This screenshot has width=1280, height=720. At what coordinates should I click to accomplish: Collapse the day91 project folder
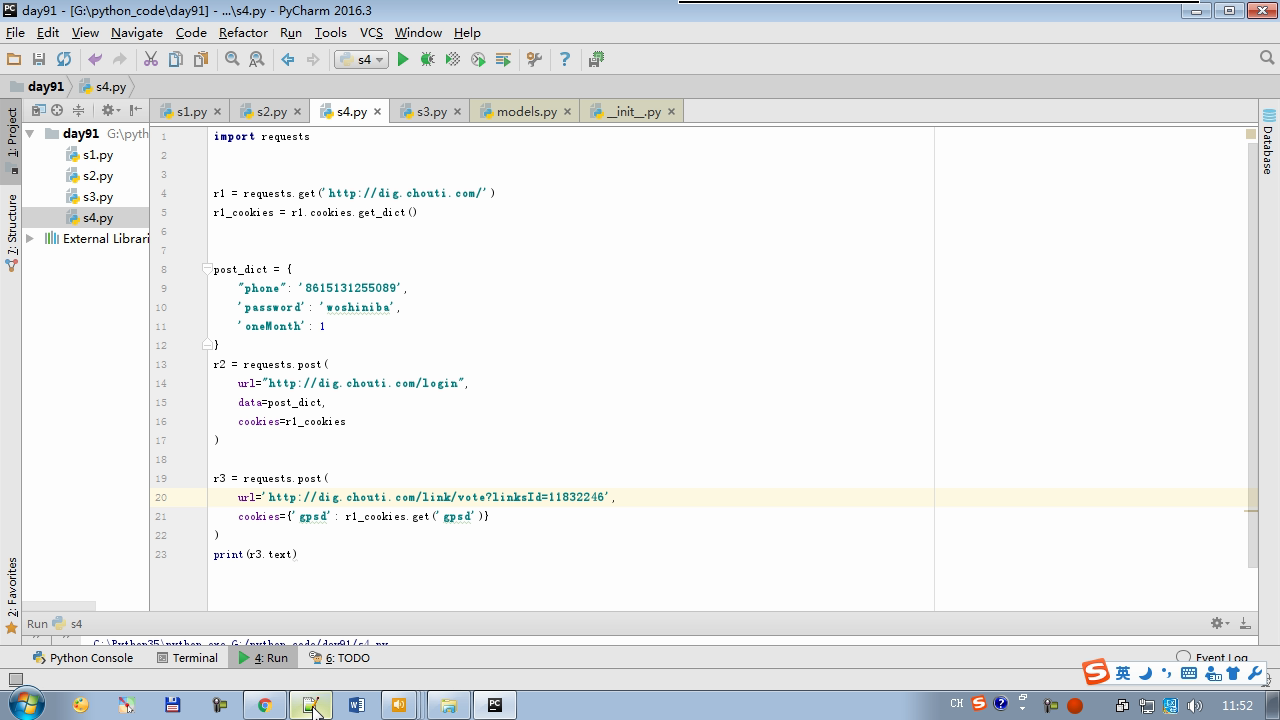coord(30,134)
